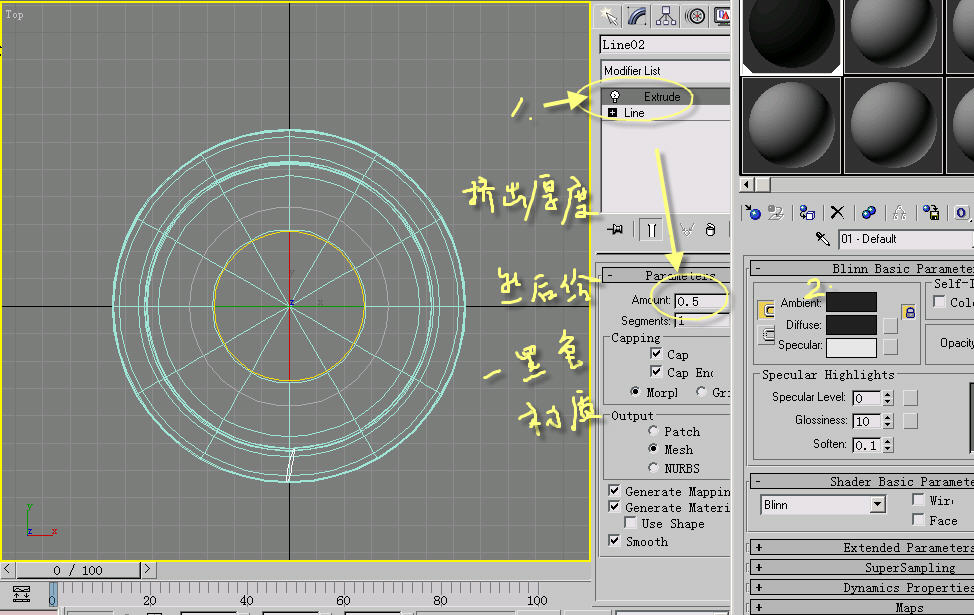Click the Make Unique modifier stack icon
974x615 pixels.
click(x=686, y=230)
